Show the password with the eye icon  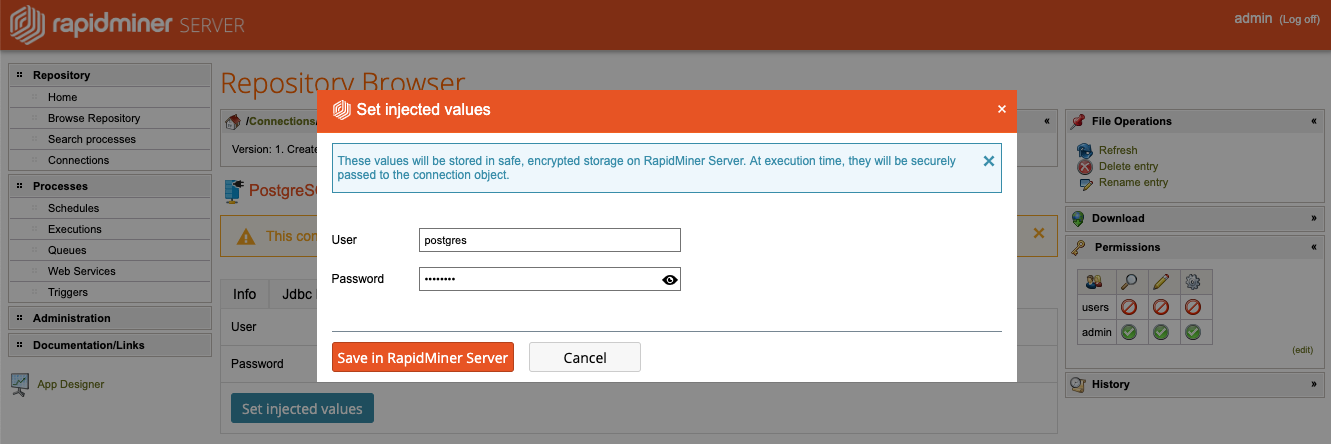(670, 280)
